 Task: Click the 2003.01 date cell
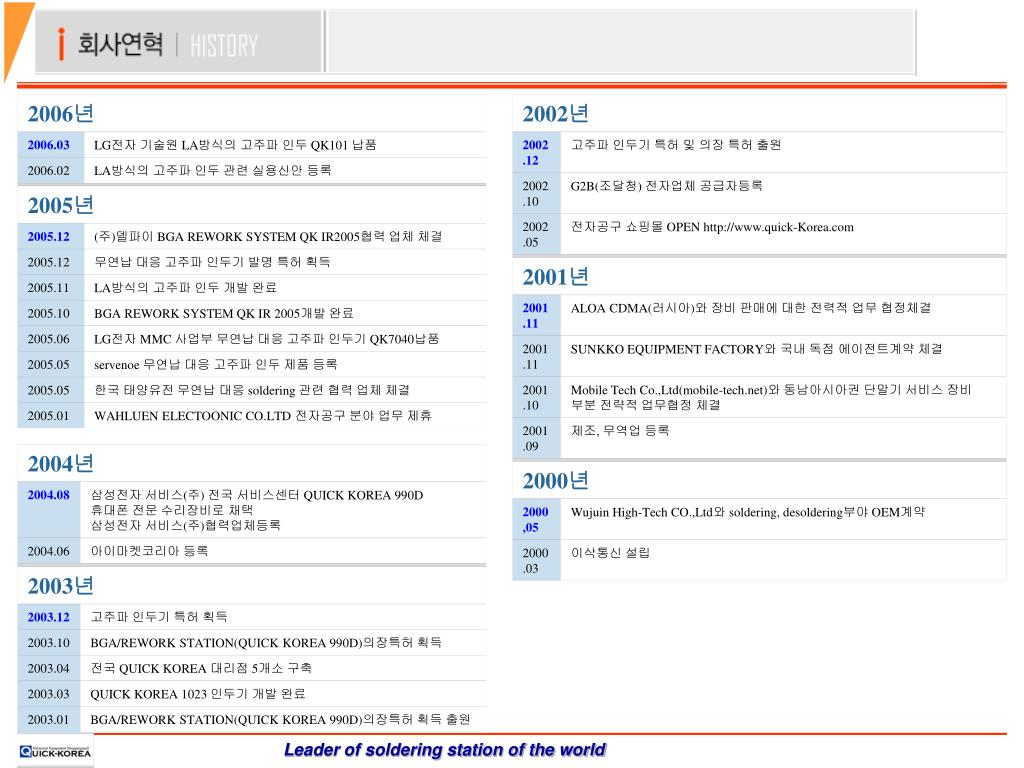tap(48, 720)
